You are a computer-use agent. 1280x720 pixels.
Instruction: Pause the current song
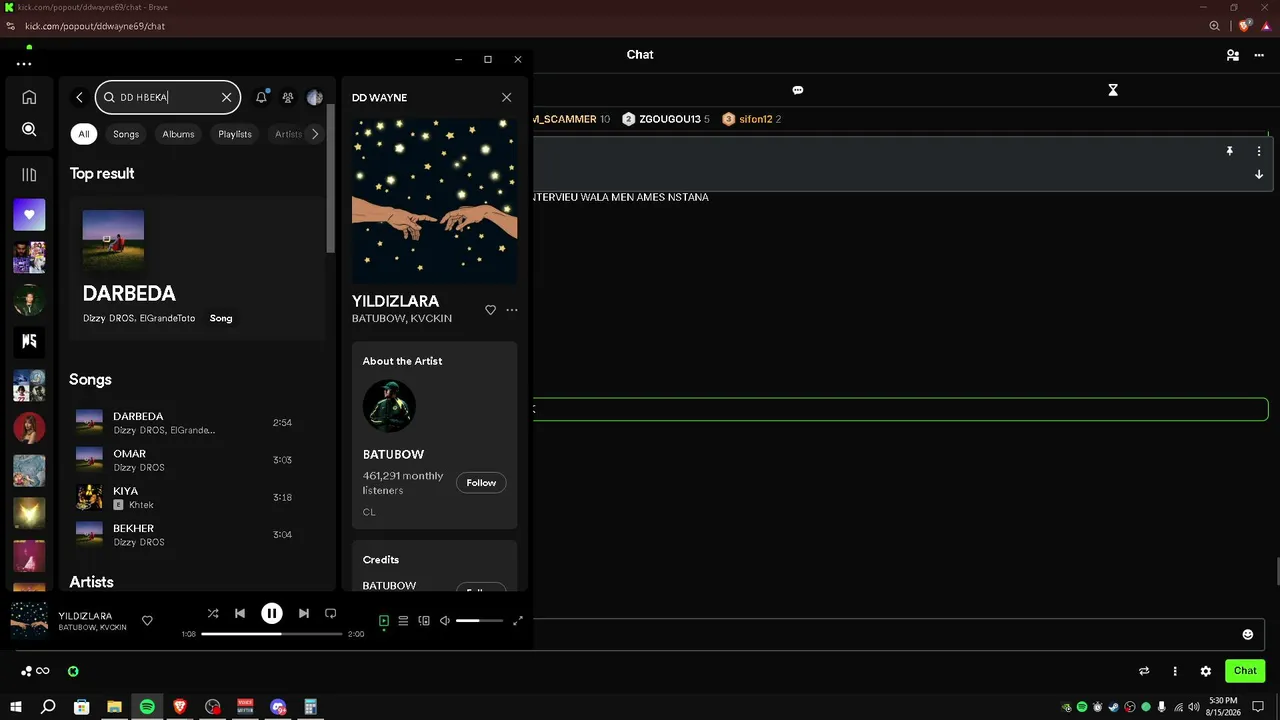coord(272,613)
